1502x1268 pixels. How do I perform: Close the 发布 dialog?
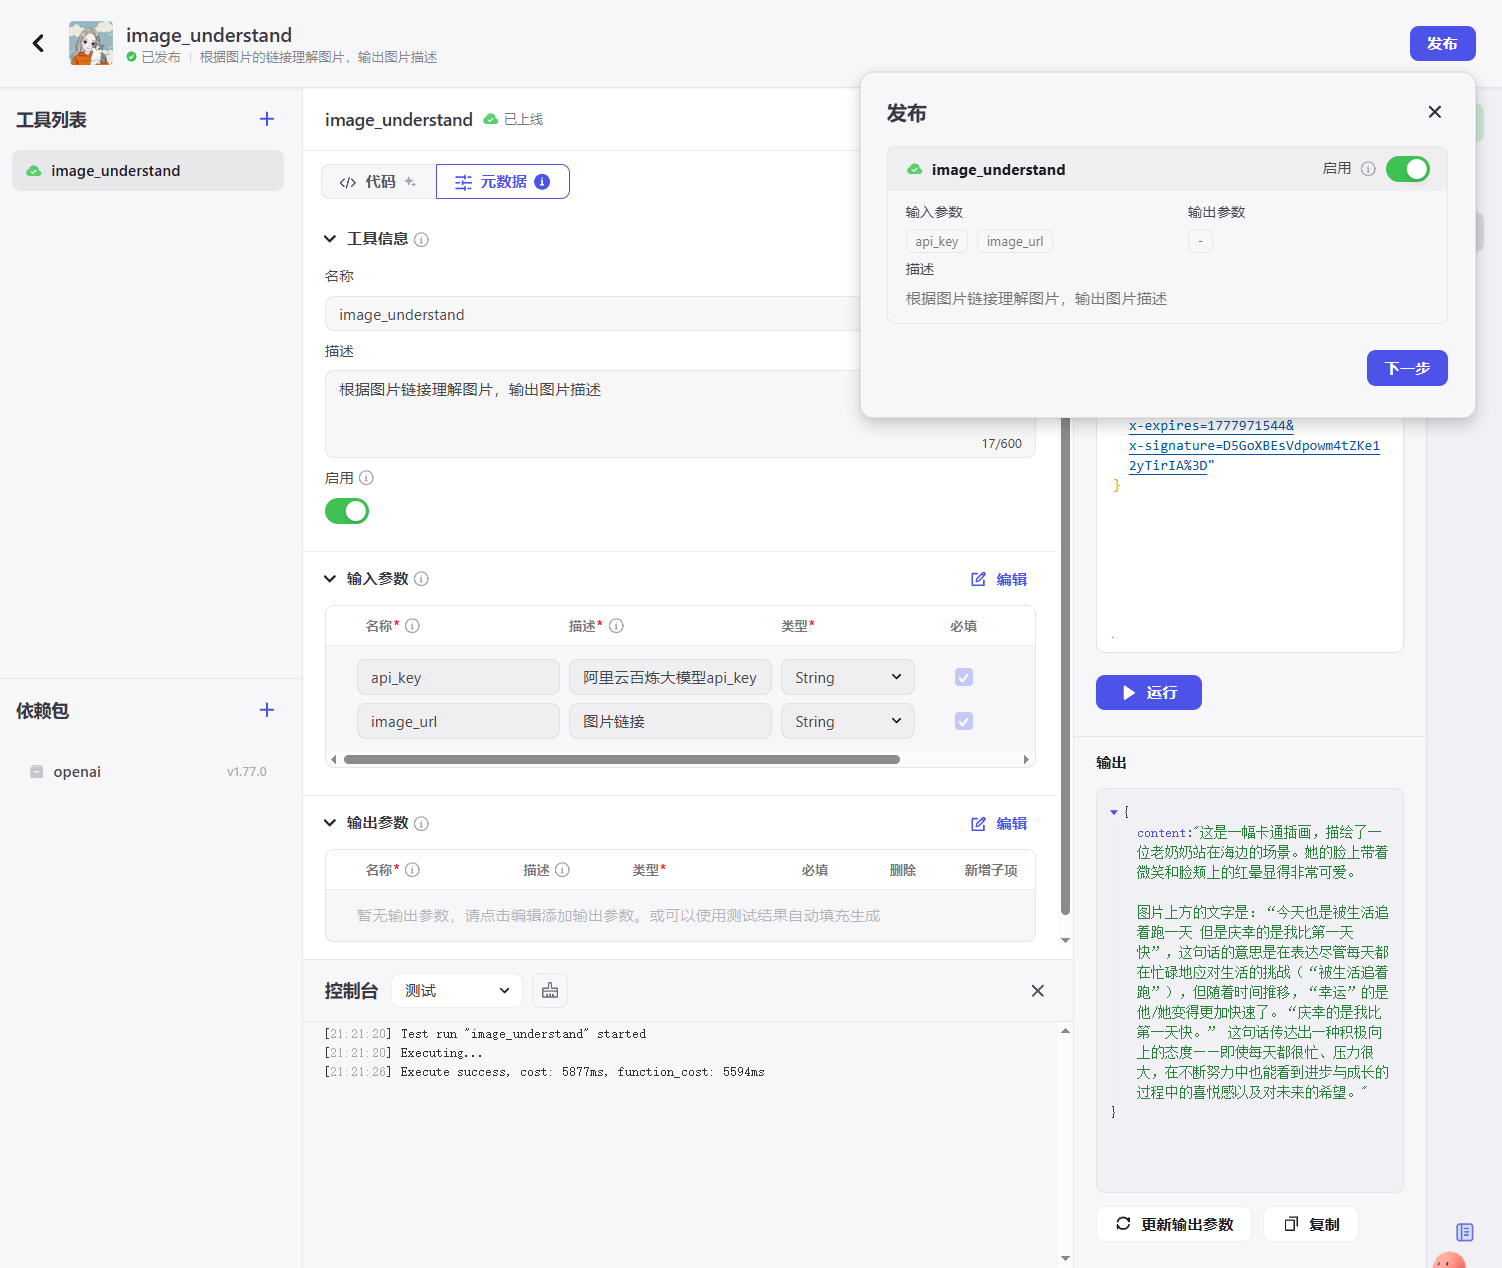(x=1435, y=112)
